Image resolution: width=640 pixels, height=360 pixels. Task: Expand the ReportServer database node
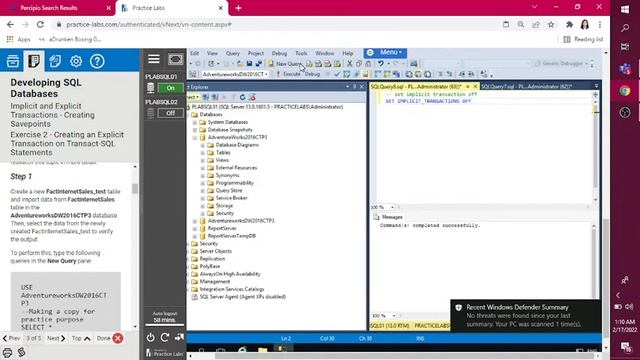click(x=195, y=229)
